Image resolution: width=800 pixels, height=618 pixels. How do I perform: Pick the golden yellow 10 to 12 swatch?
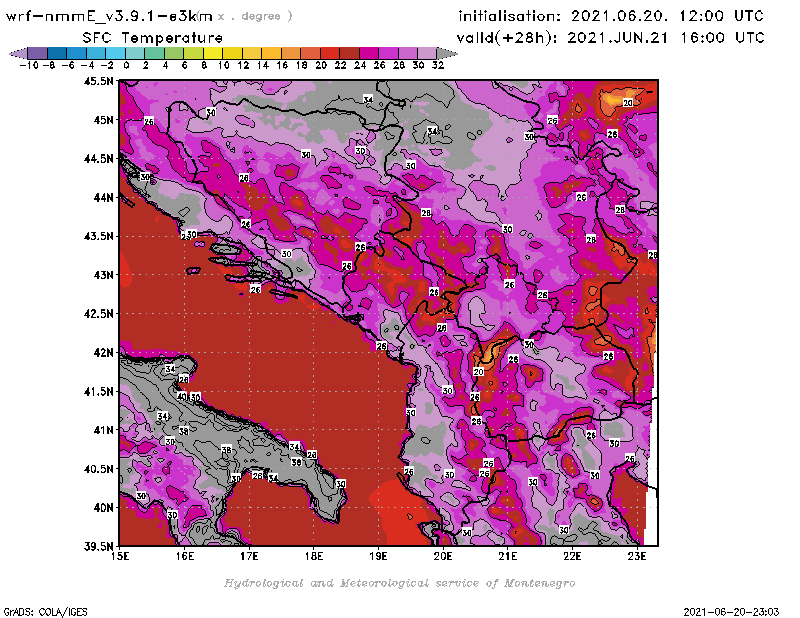(x=232, y=53)
